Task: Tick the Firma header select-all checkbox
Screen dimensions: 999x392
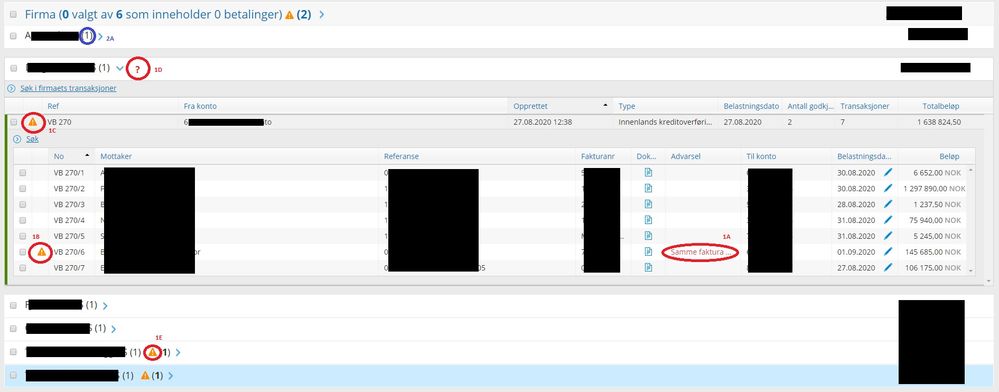Action: coord(14,15)
